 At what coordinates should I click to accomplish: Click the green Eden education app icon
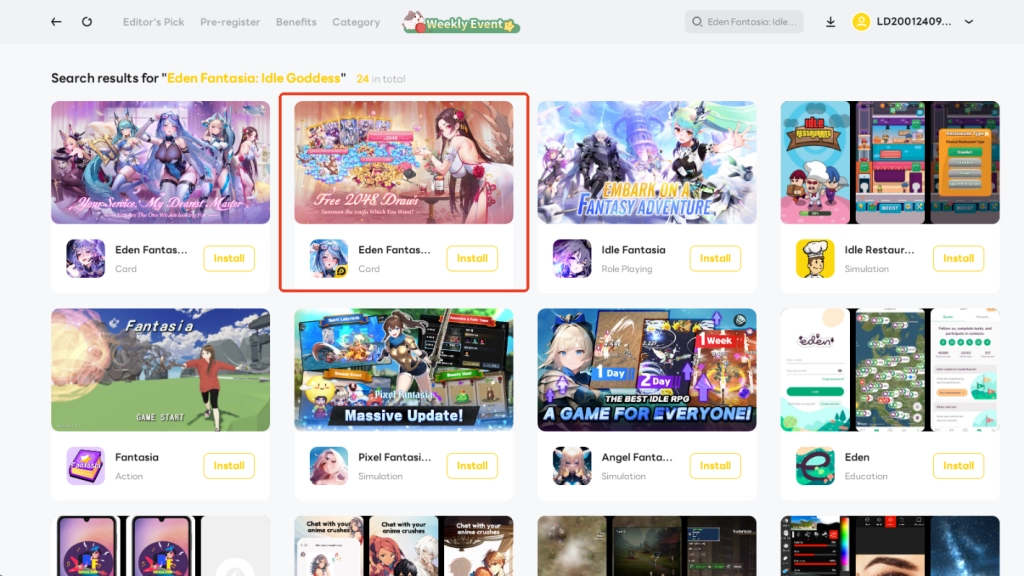[814, 465]
